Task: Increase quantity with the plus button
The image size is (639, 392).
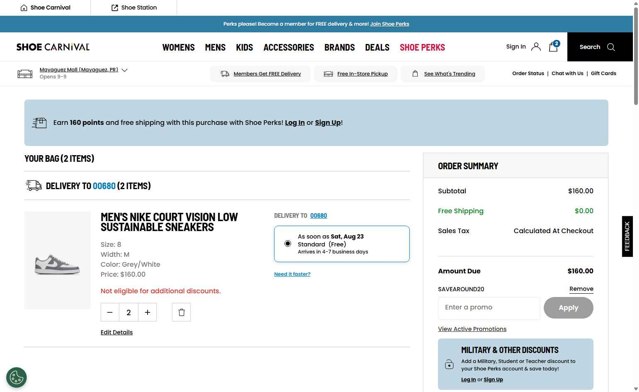Action: point(148,313)
